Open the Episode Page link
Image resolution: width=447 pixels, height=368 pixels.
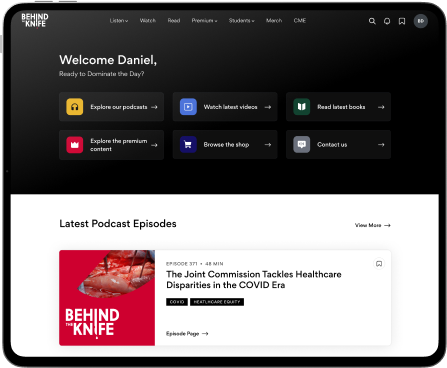coord(187,334)
